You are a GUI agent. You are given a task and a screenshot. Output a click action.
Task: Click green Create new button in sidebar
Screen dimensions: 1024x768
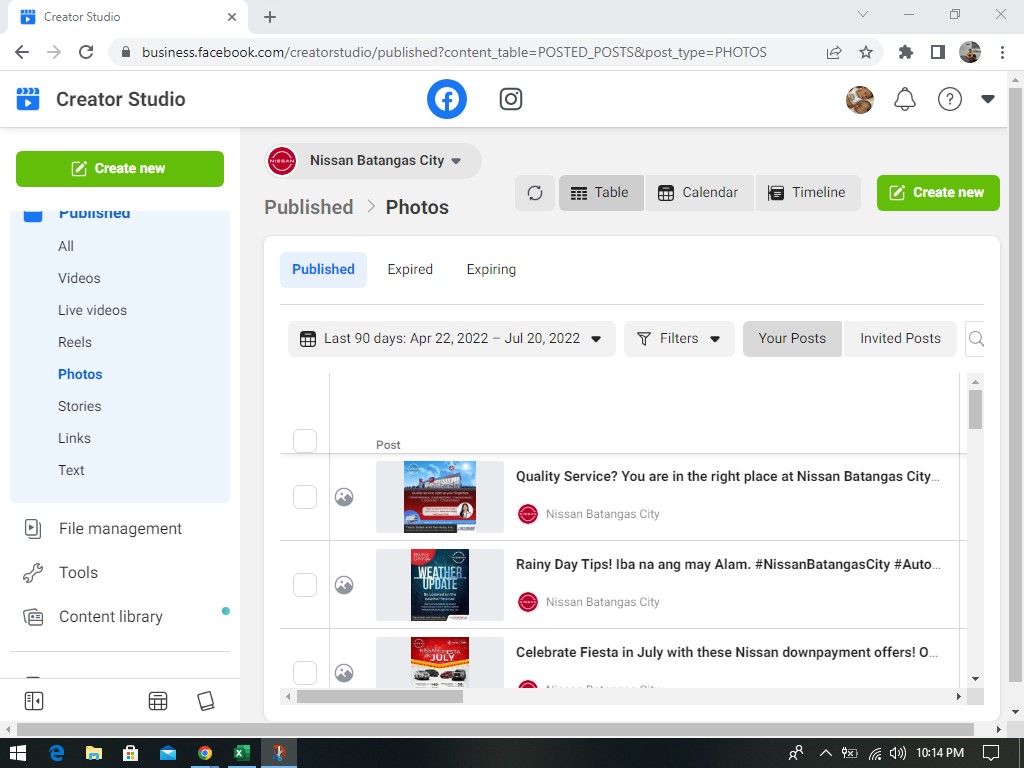coord(120,168)
